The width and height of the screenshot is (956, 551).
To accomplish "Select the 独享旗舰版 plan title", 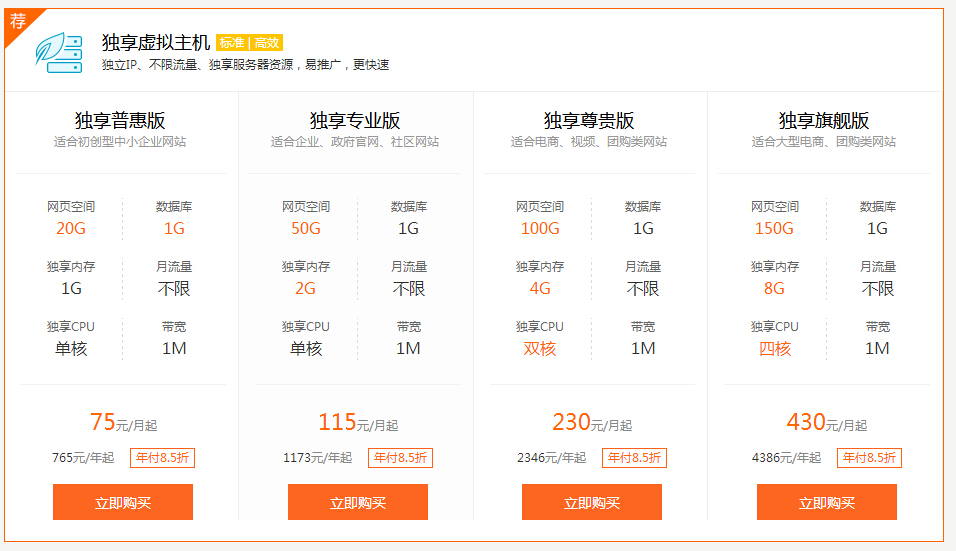I will [x=824, y=121].
